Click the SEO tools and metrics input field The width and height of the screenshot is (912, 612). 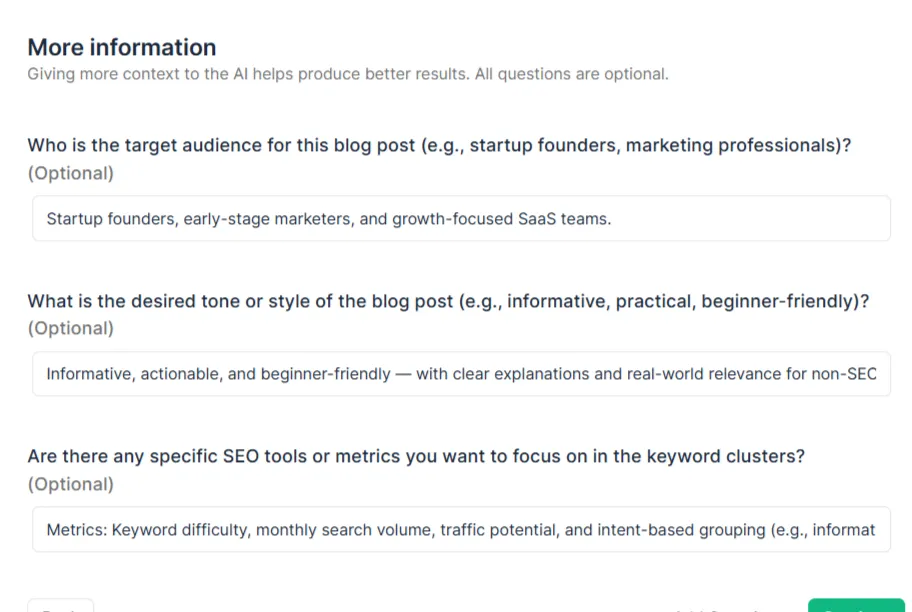coord(460,530)
